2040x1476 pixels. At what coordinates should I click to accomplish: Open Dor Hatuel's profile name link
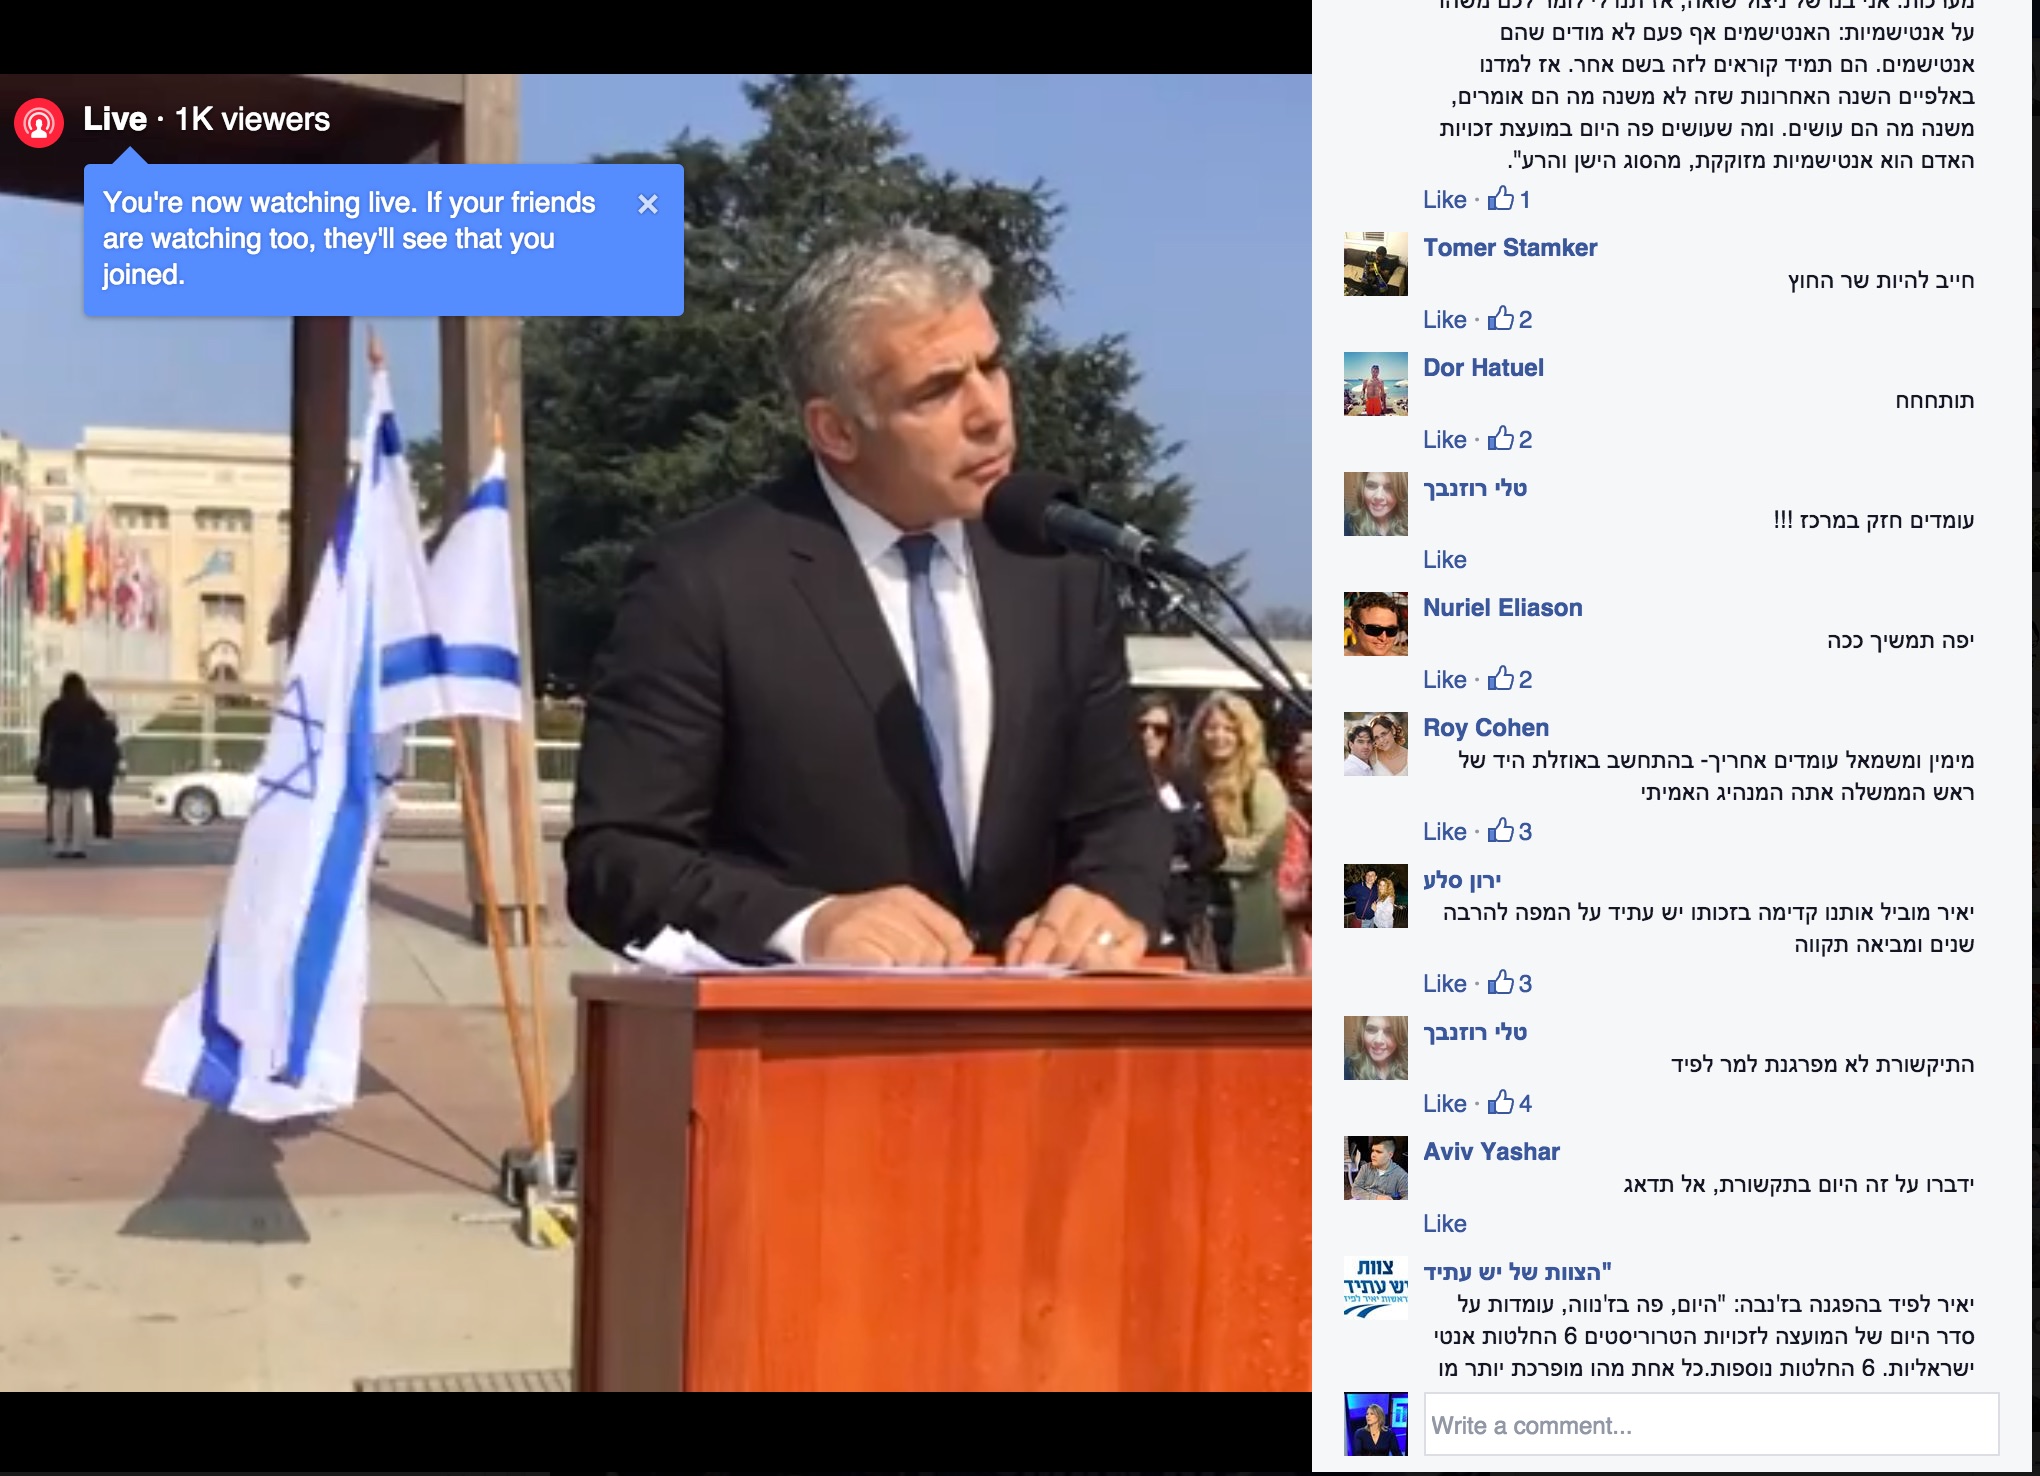click(1483, 368)
